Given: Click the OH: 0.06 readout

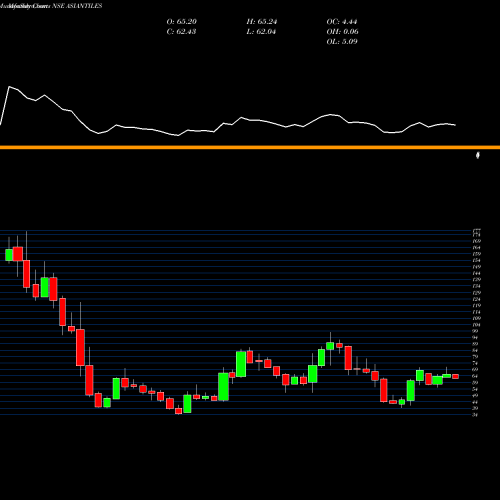Looking at the screenshot, I should (342, 32).
